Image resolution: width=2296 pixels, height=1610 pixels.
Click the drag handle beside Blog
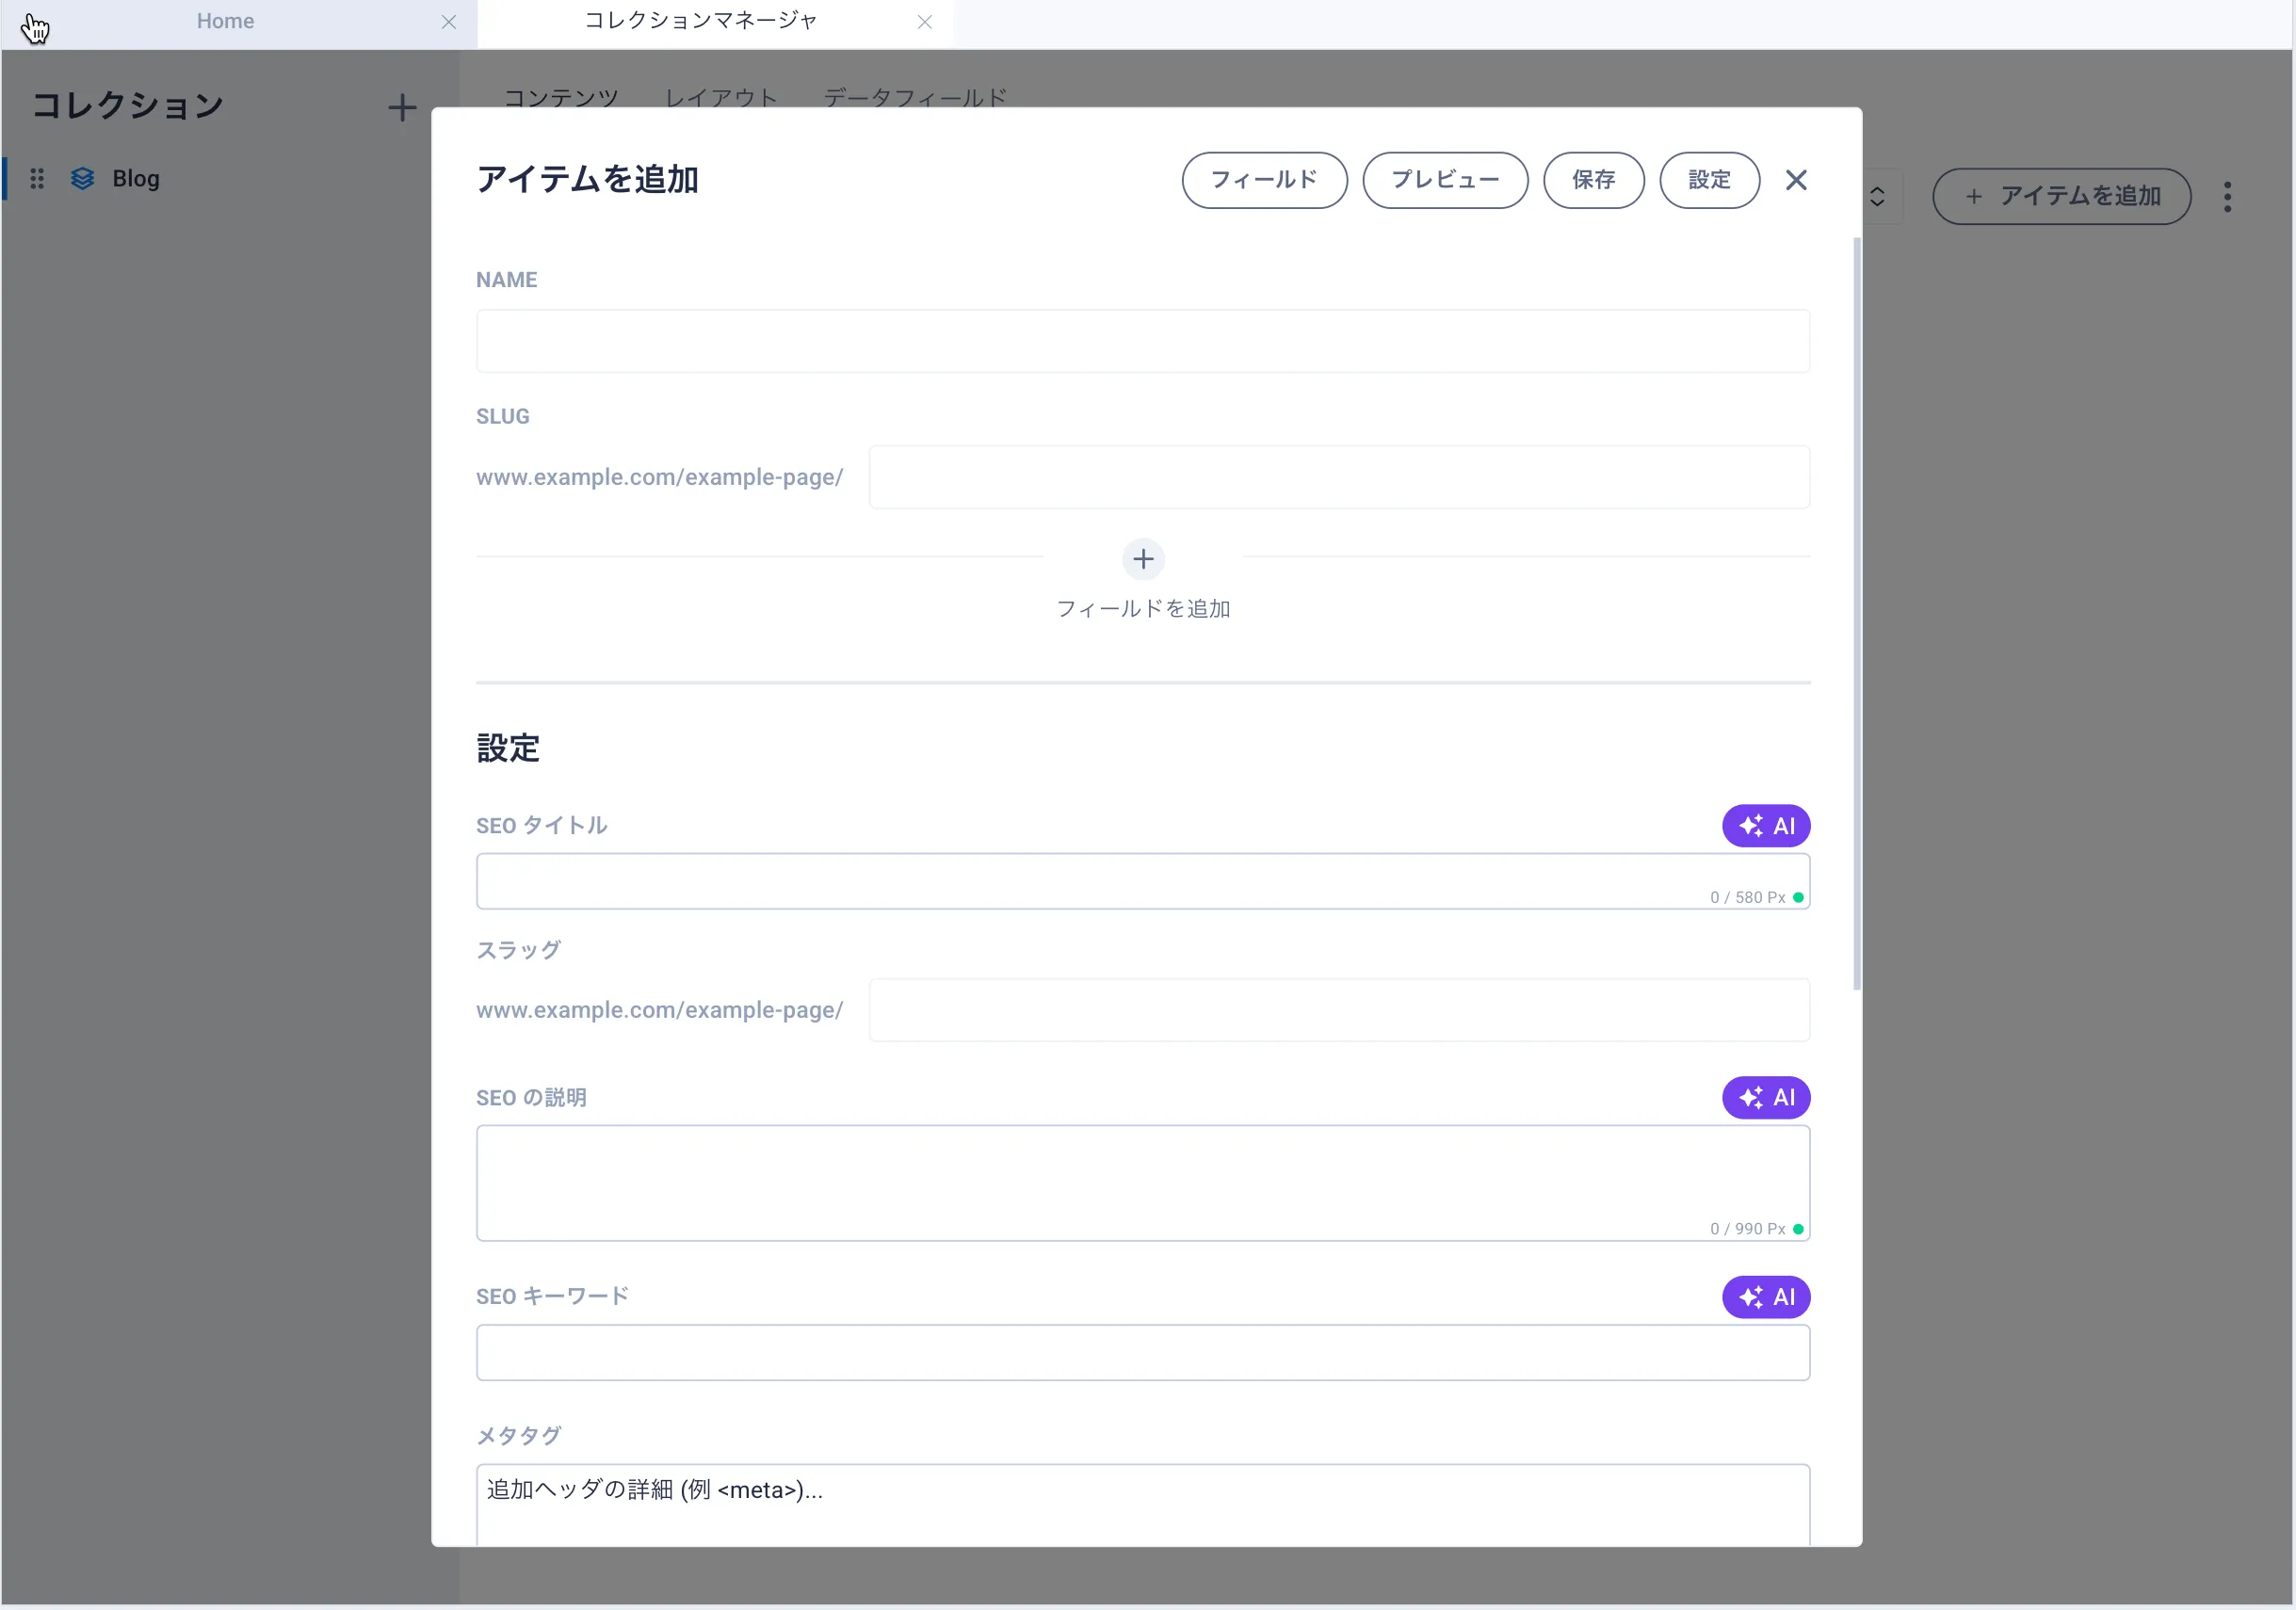(x=37, y=179)
